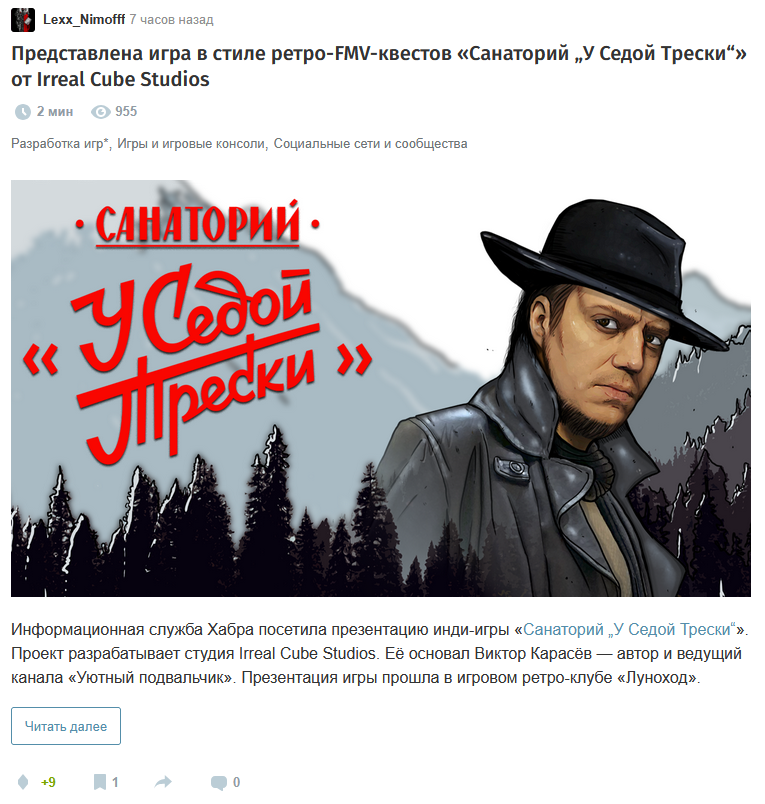Open comments via speech bubble icon
This screenshot has height=804, width=765.
[219, 782]
